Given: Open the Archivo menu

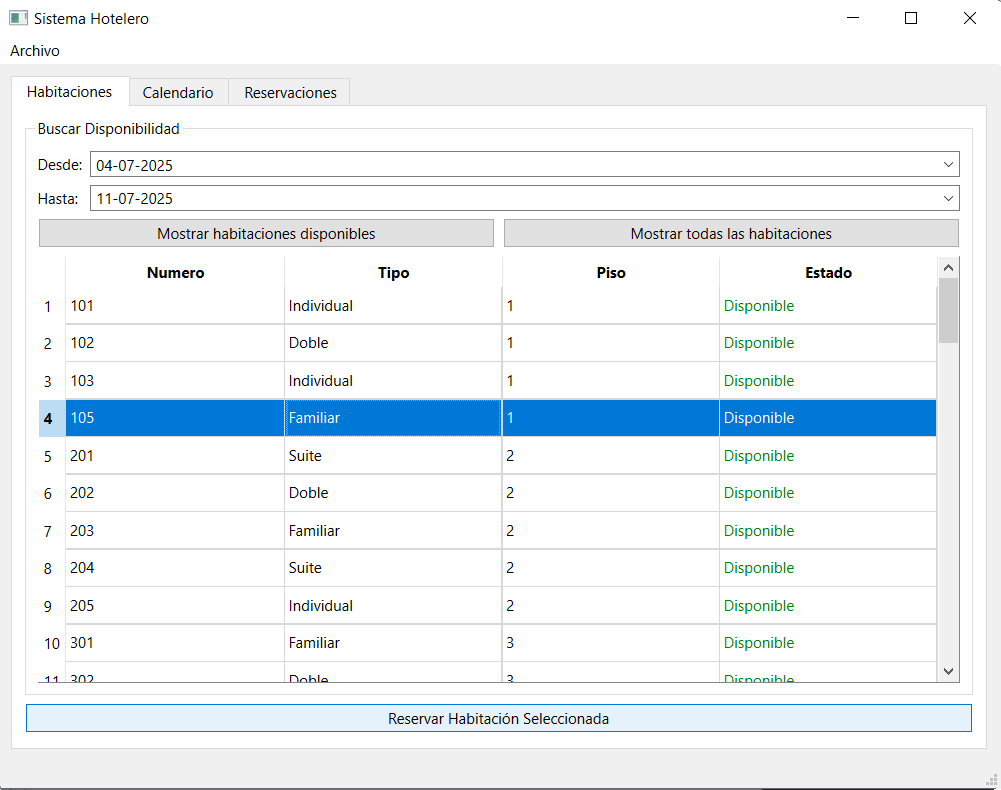Looking at the screenshot, I should (34, 50).
